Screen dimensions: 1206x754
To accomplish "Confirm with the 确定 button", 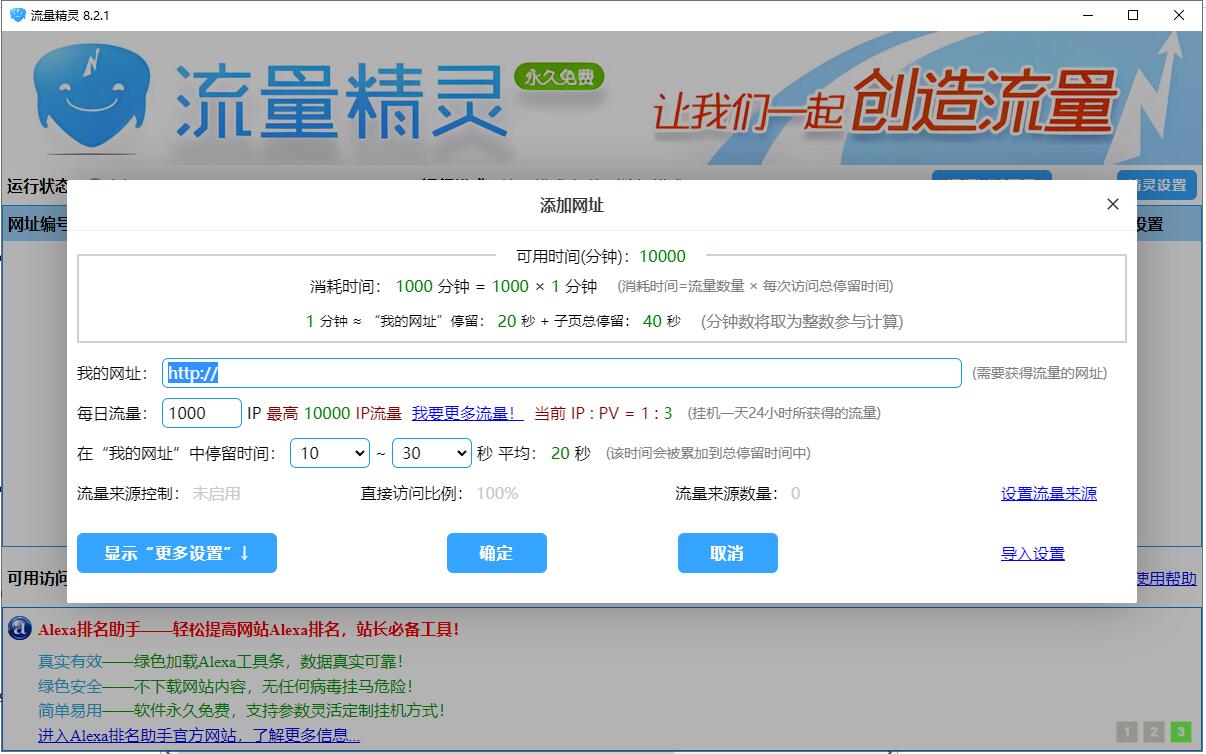I will (x=497, y=553).
